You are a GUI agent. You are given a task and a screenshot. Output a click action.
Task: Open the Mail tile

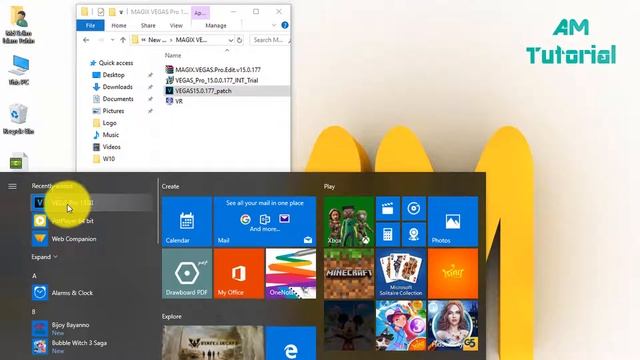point(265,222)
